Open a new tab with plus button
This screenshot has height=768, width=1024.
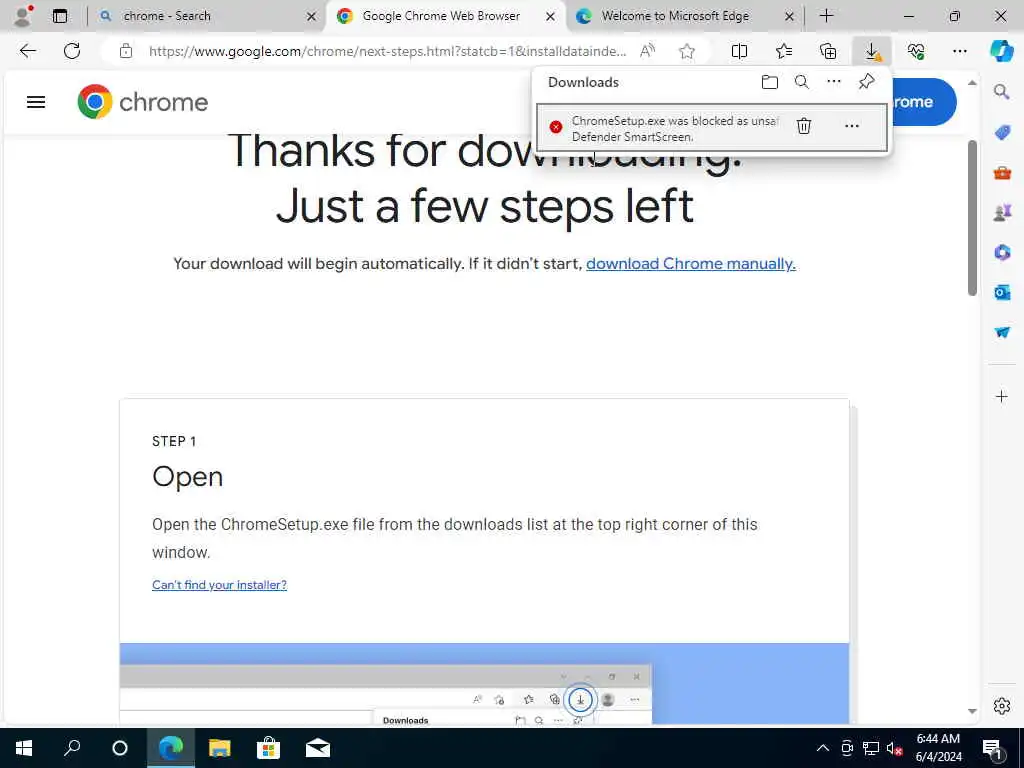tap(826, 16)
